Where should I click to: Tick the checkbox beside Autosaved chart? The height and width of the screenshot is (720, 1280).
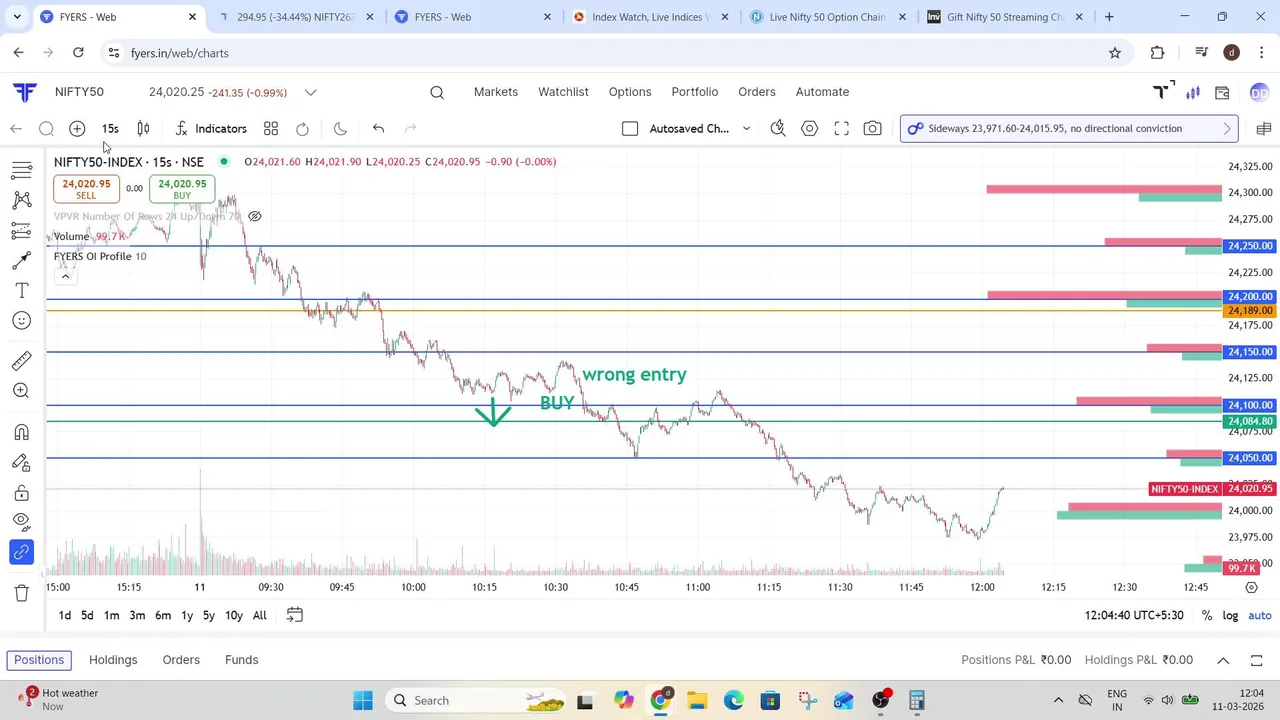coord(630,128)
